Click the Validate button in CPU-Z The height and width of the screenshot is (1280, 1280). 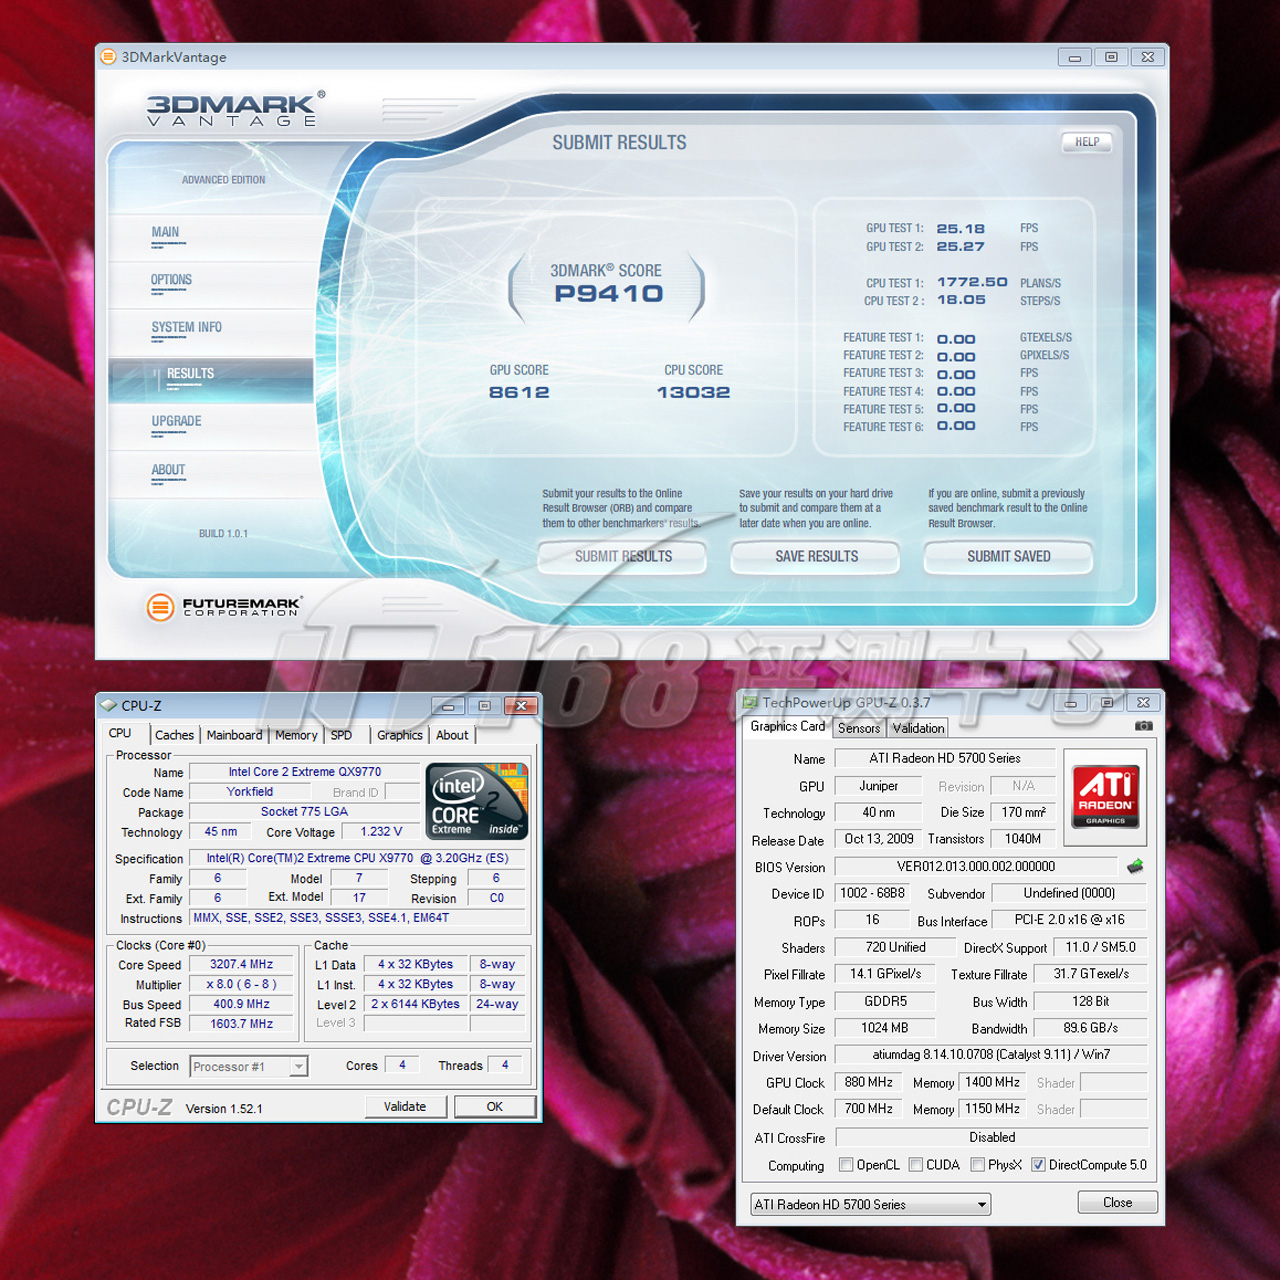click(x=405, y=1106)
